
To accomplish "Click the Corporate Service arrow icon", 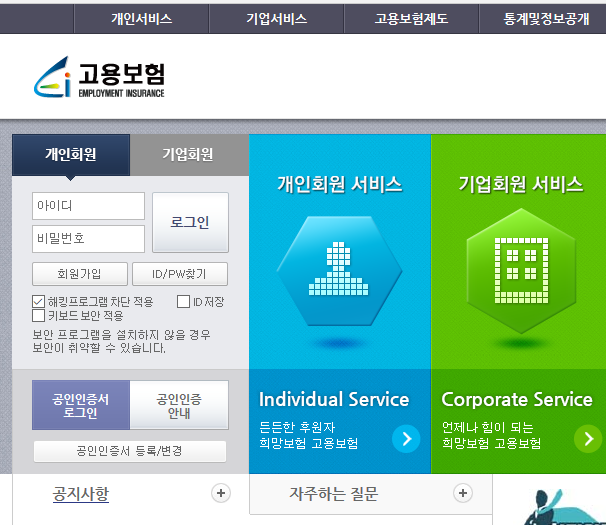I will 588,439.
